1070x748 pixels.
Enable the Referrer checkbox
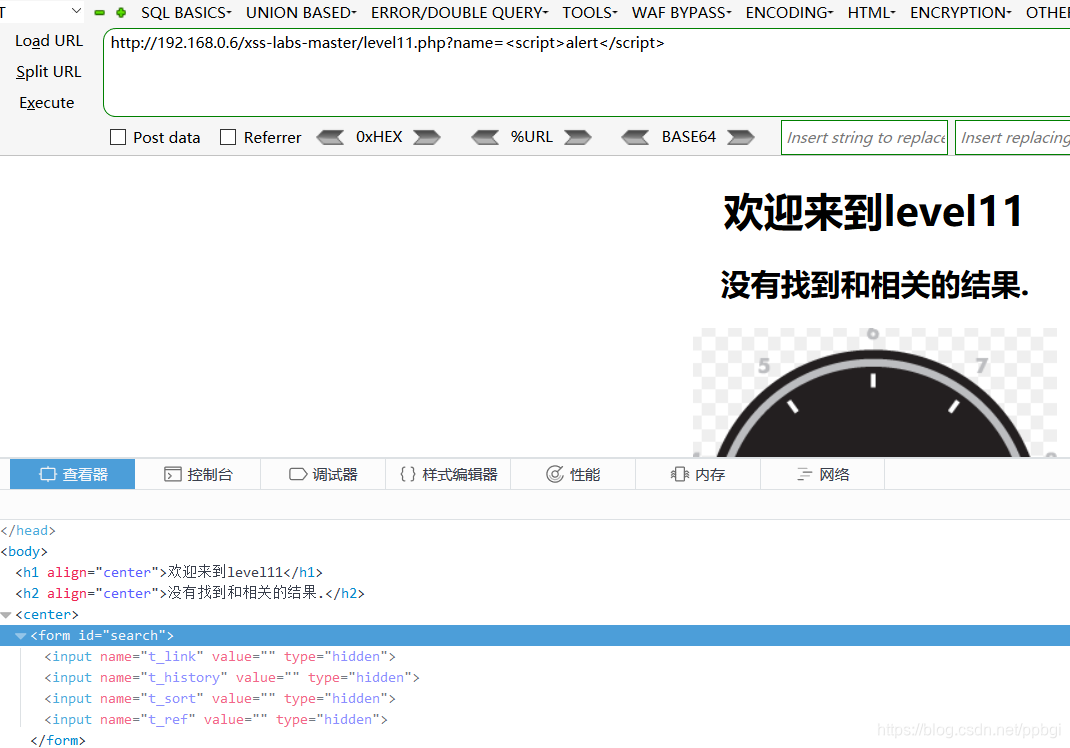pos(228,137)
